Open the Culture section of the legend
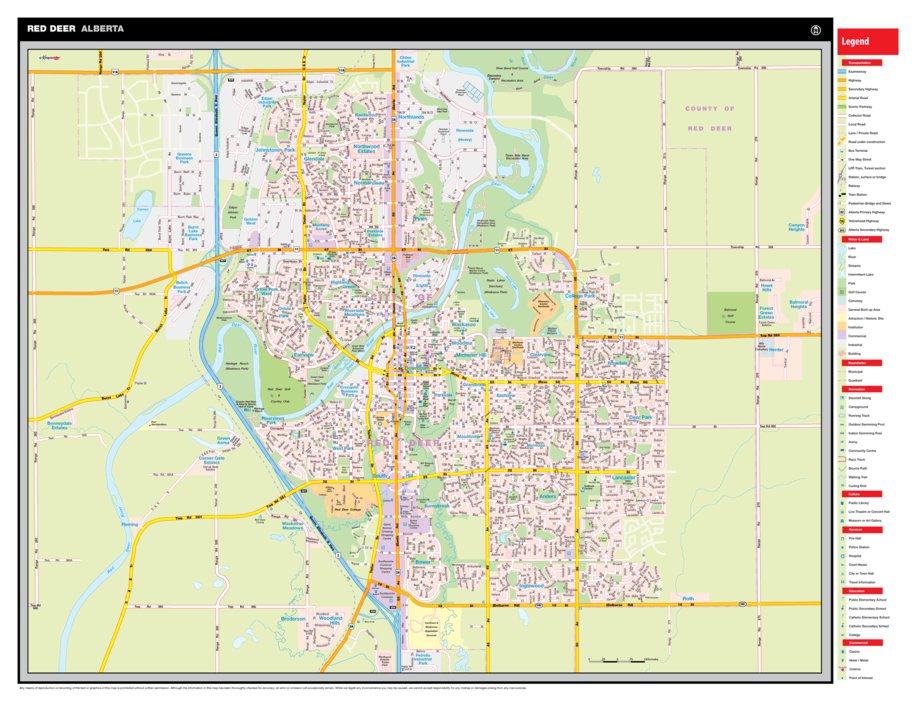 click(862, 492)
